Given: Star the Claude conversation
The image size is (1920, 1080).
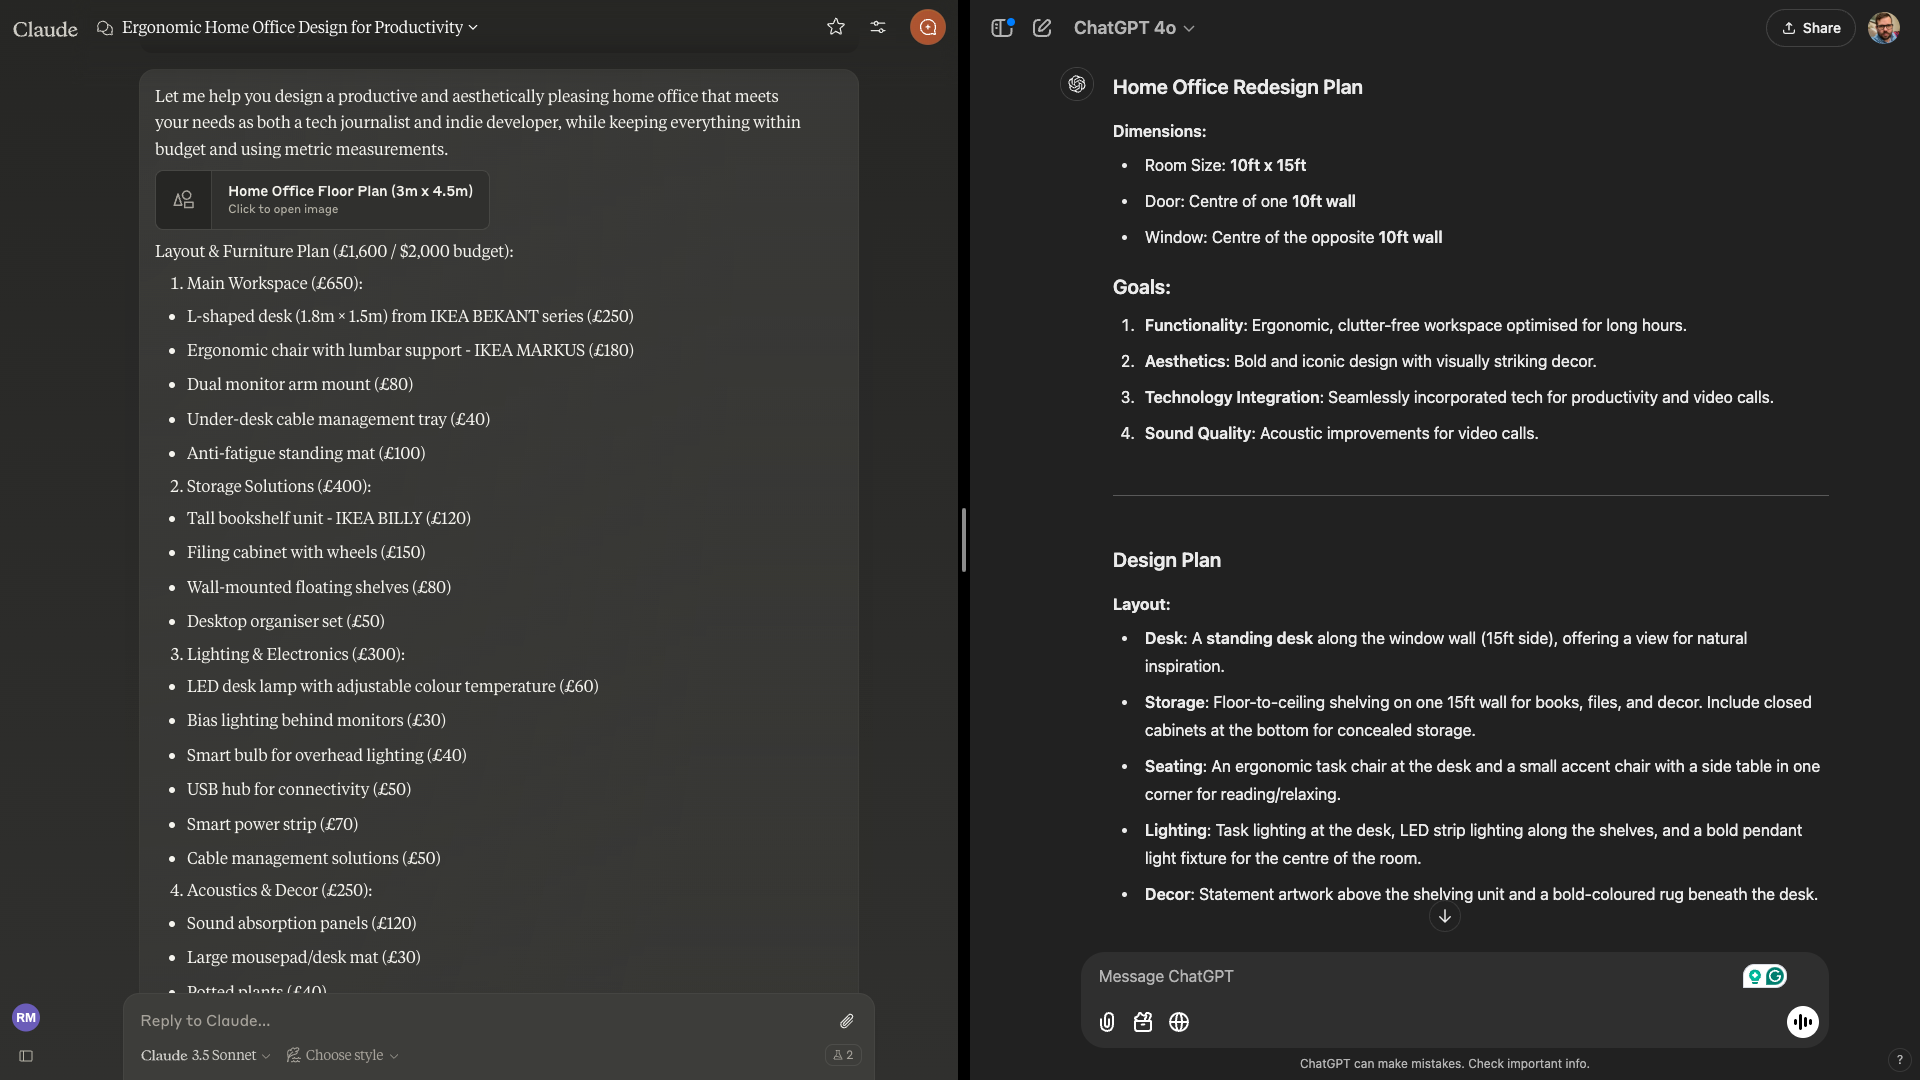Looking at the screenshot, I should click(x=836, y=27).
